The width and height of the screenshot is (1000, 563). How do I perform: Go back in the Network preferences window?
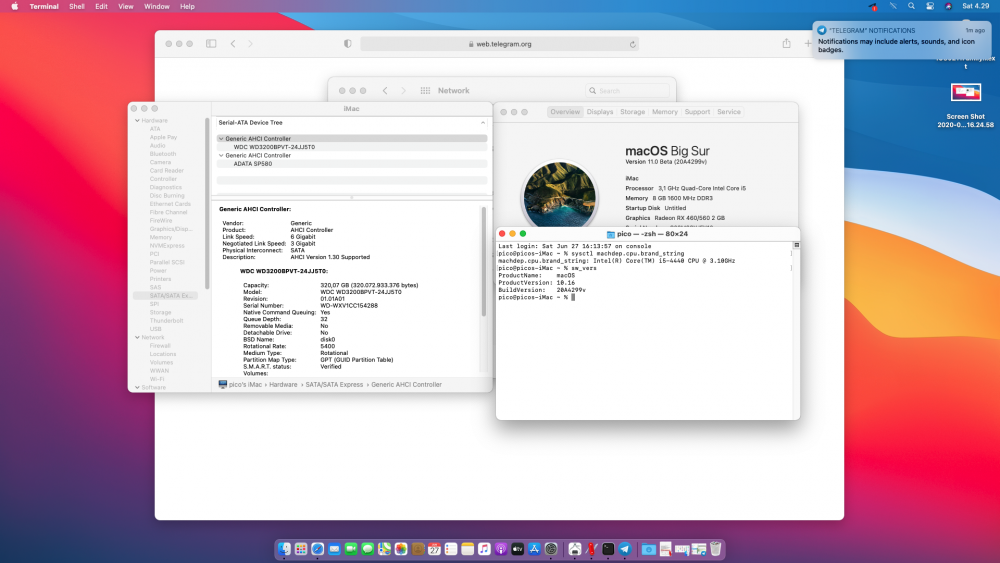385,91
